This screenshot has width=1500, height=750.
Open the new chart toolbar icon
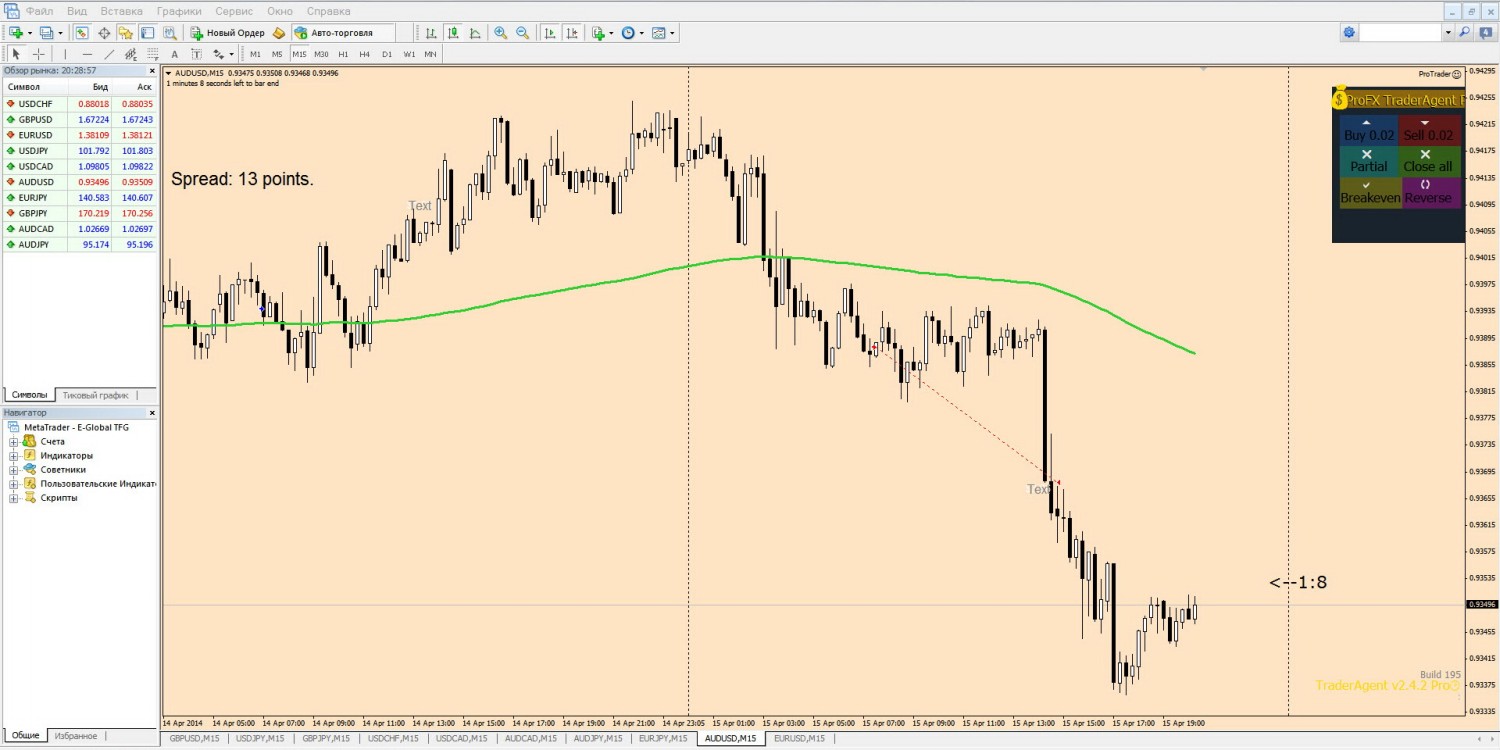click(x=16, y=33)
